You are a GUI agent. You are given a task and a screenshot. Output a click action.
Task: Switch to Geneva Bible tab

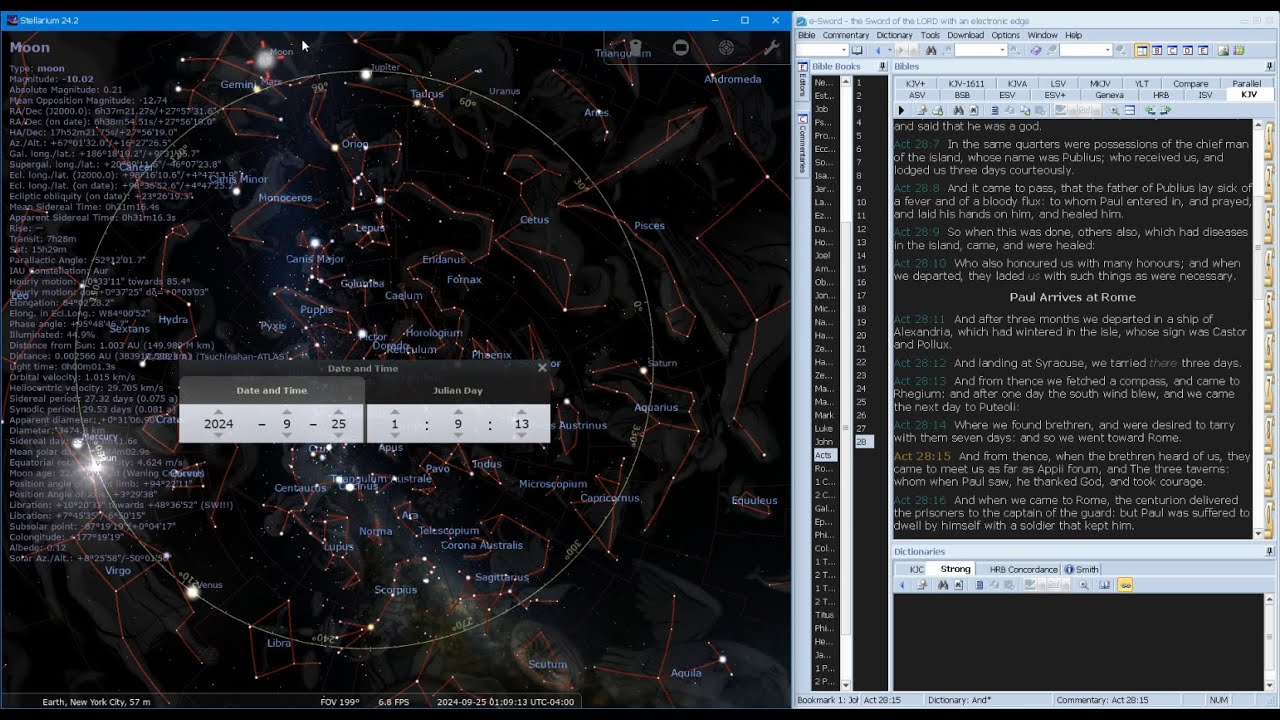1109,95
